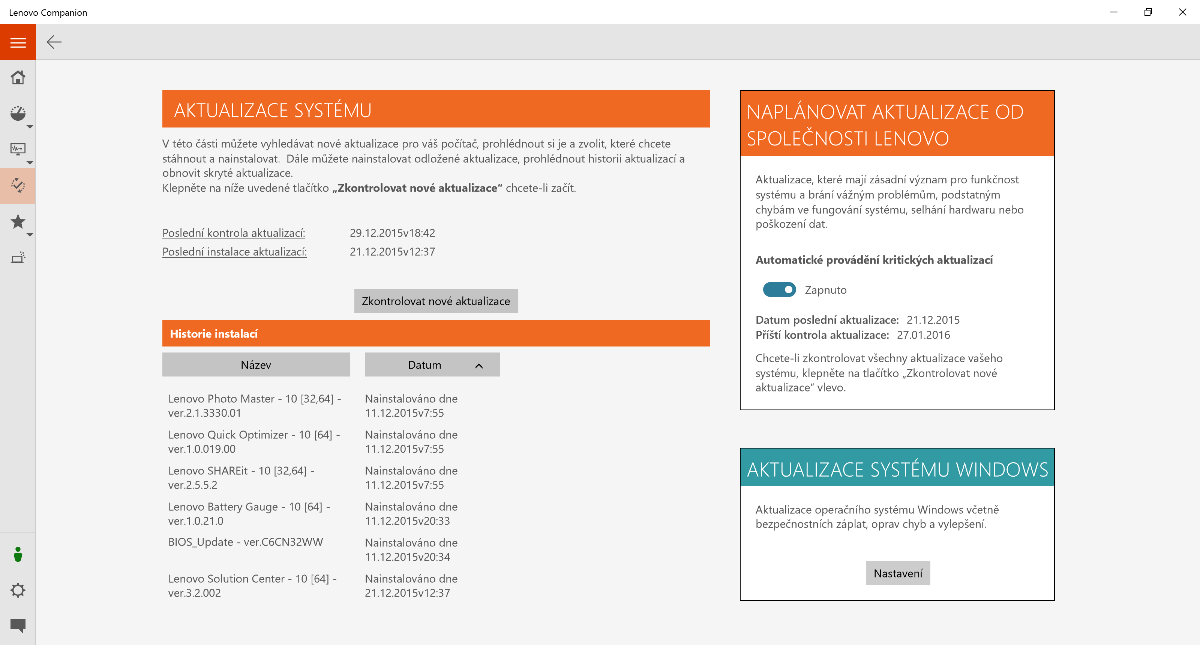Click Poslední kontrola aktualizací link
The width and height of the screenshot is (1200, 645).
pyautogui.click(x=234, y=233)
